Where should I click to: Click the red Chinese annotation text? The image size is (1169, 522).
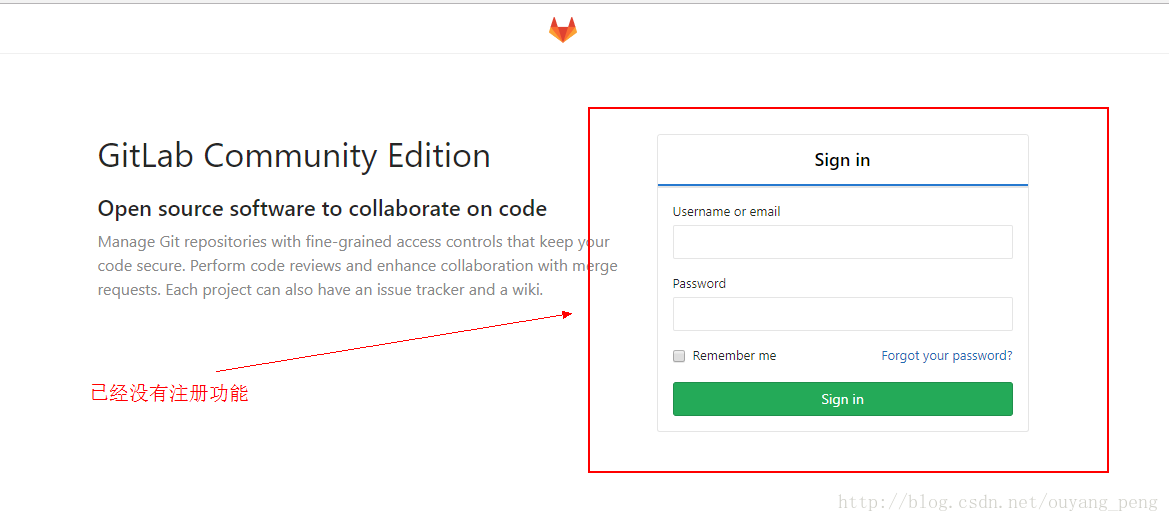pos(169,393)
